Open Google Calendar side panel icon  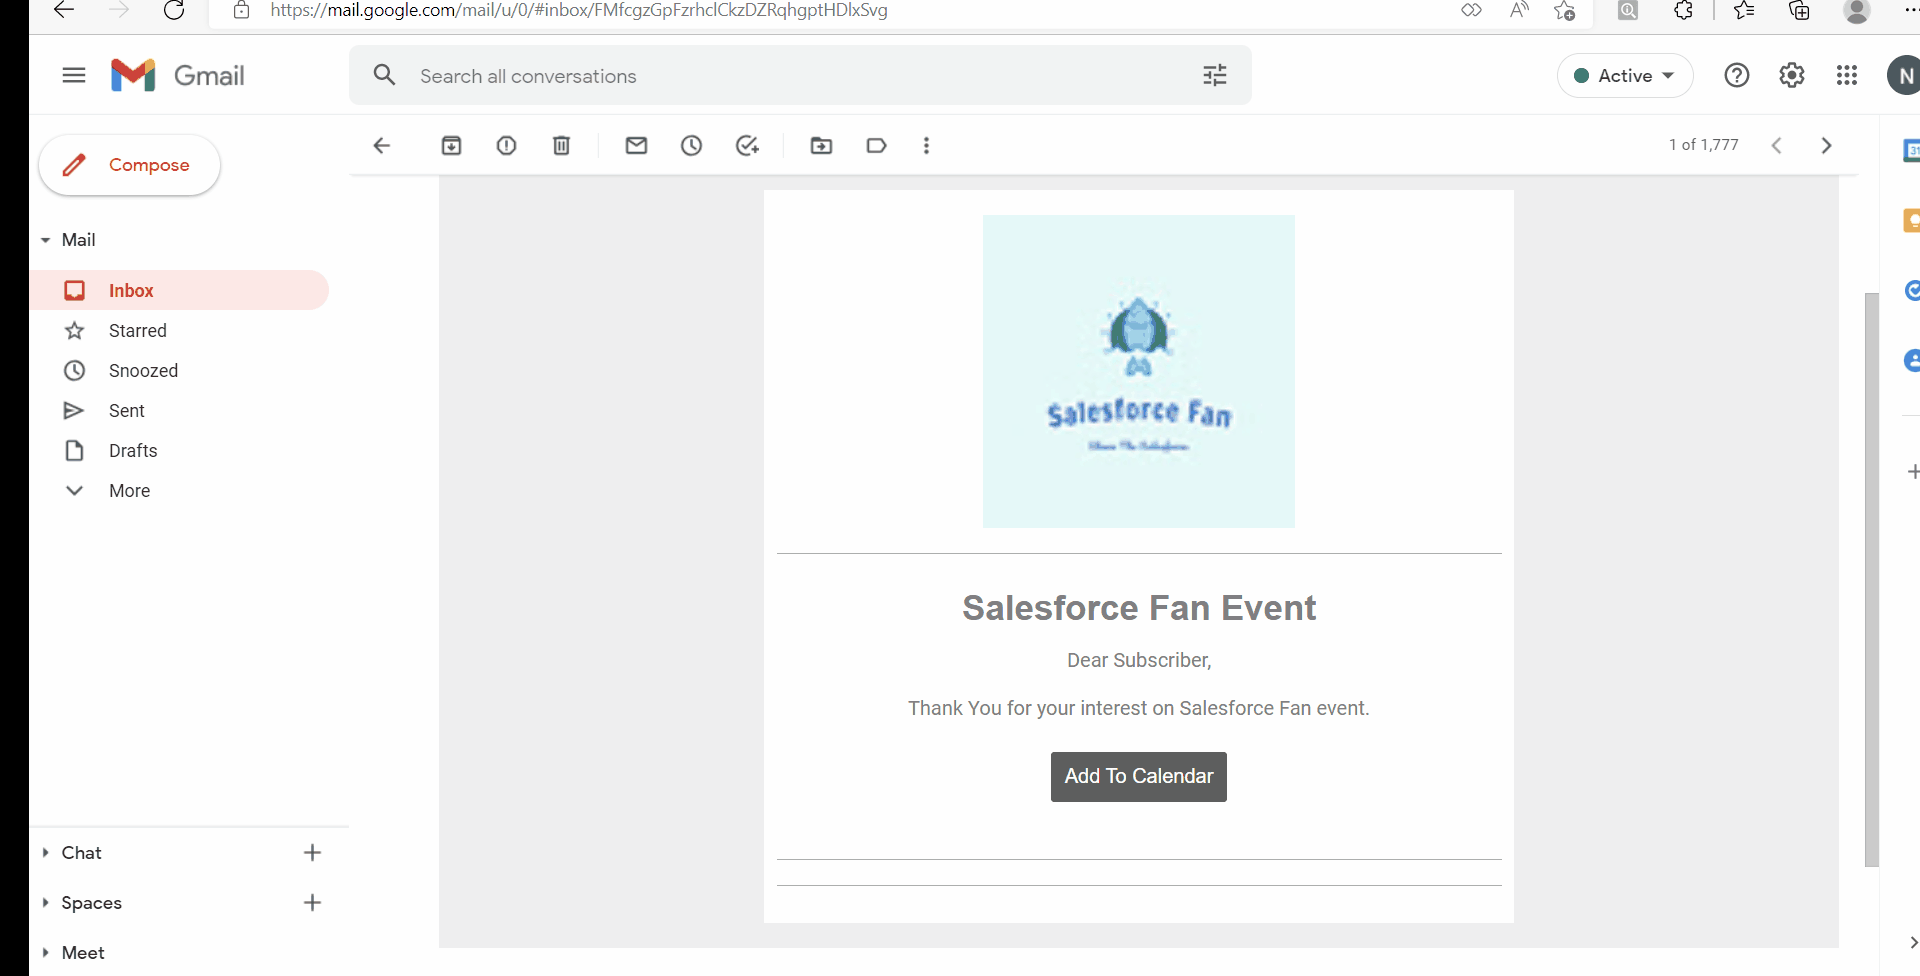(x=1911, y=151)
